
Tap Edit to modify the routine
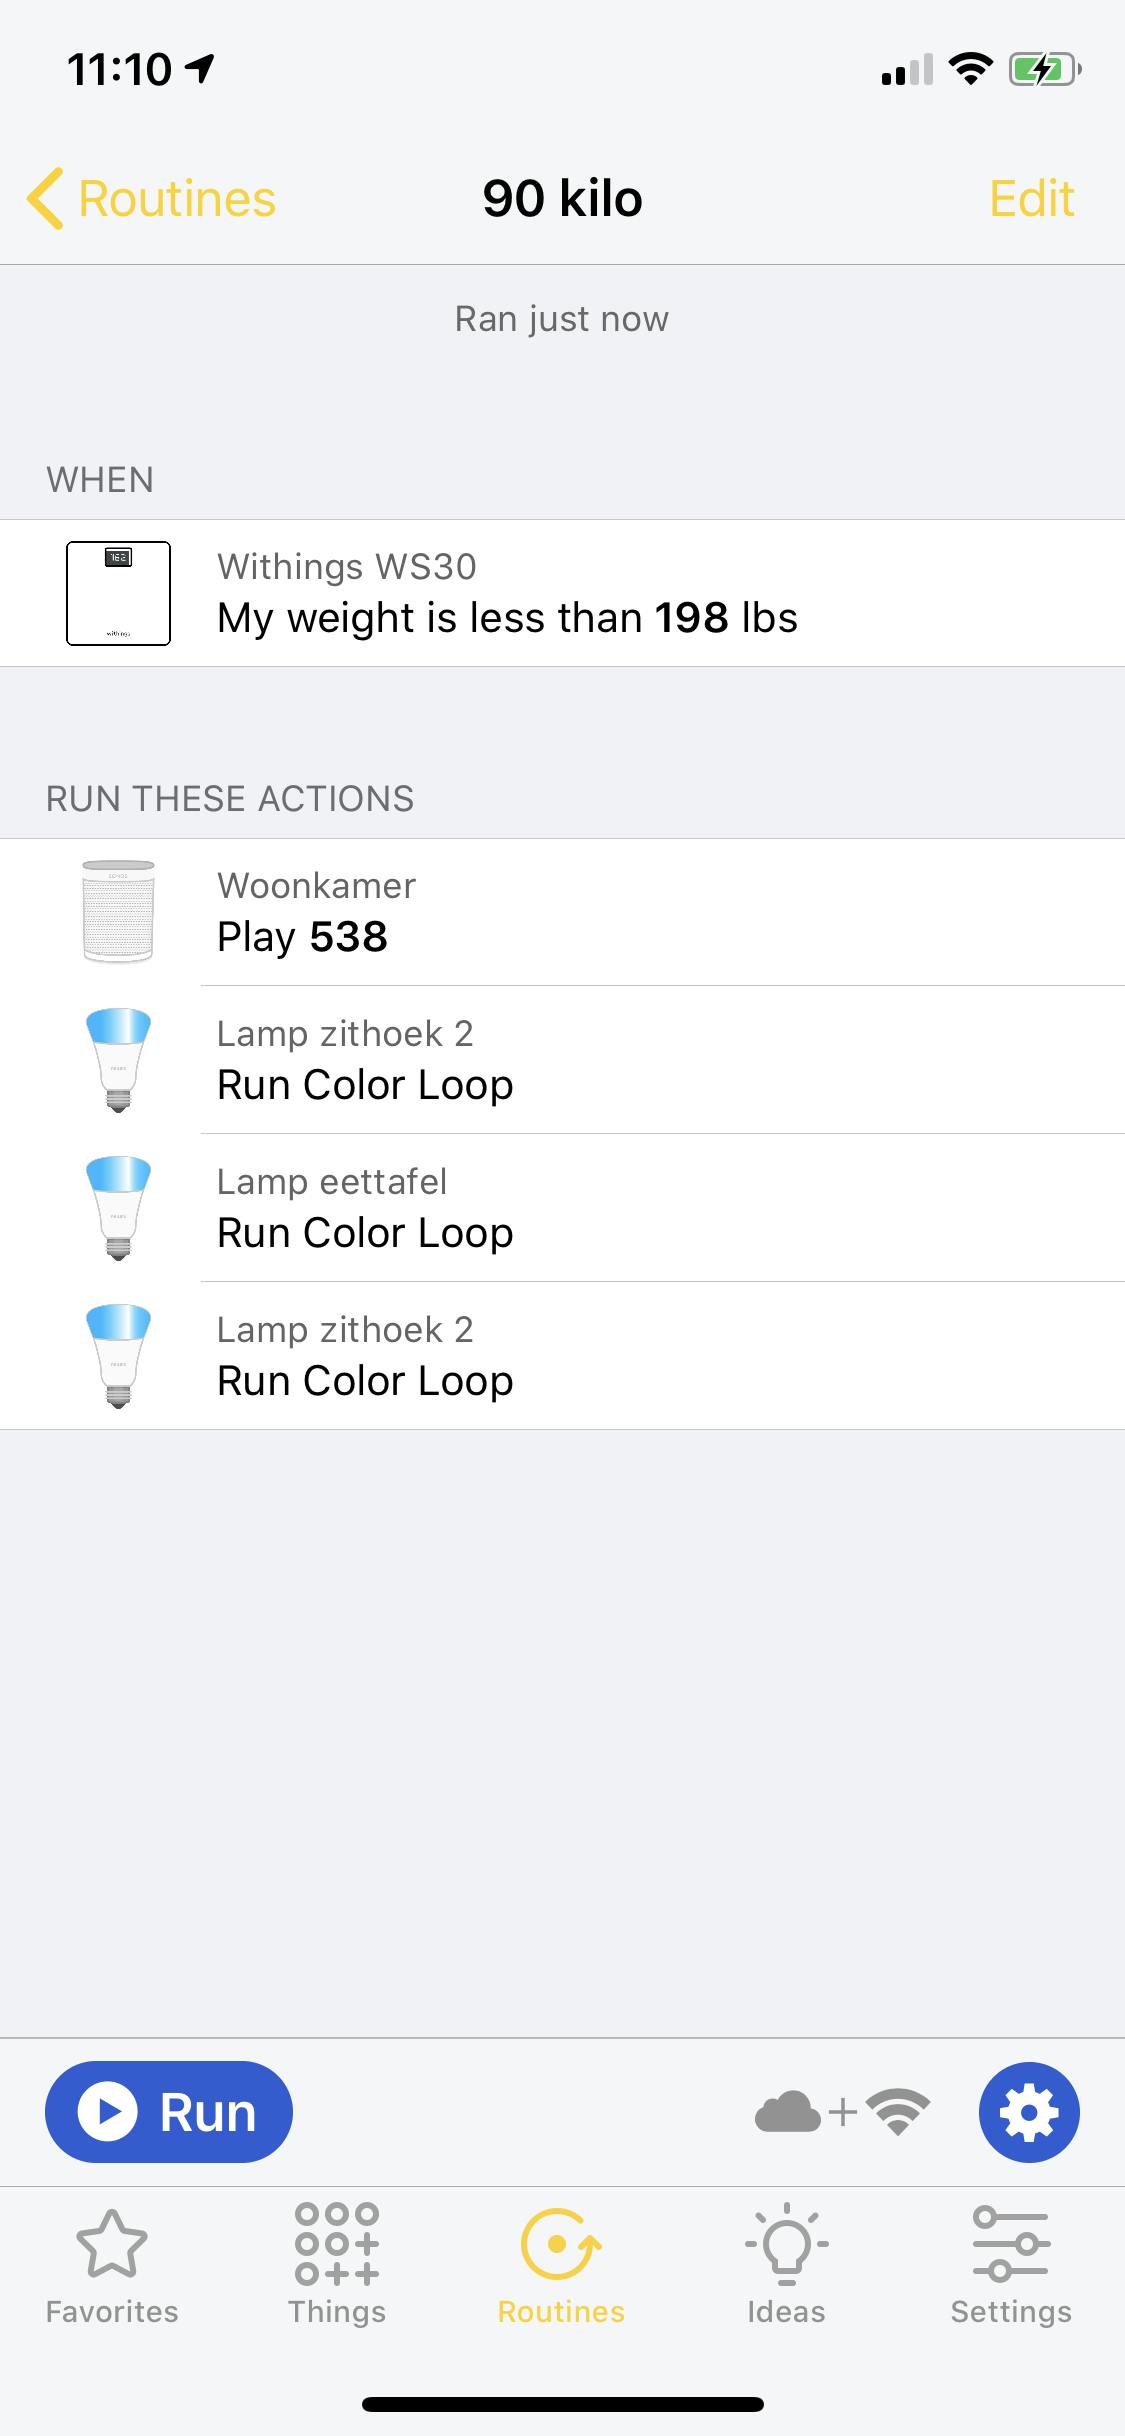(x=1031, y=198)
